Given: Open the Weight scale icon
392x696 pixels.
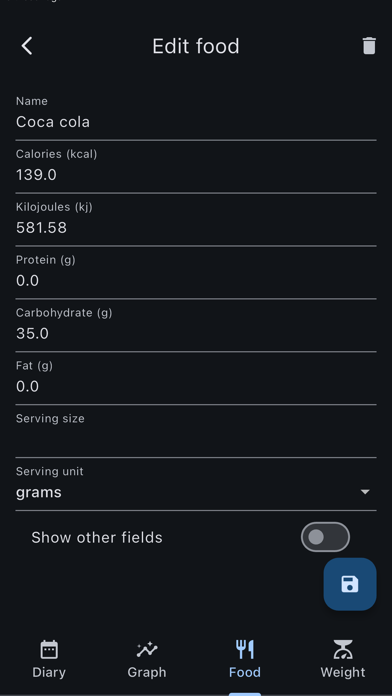Looking at the screenshot, I should [x=343, y=649].
